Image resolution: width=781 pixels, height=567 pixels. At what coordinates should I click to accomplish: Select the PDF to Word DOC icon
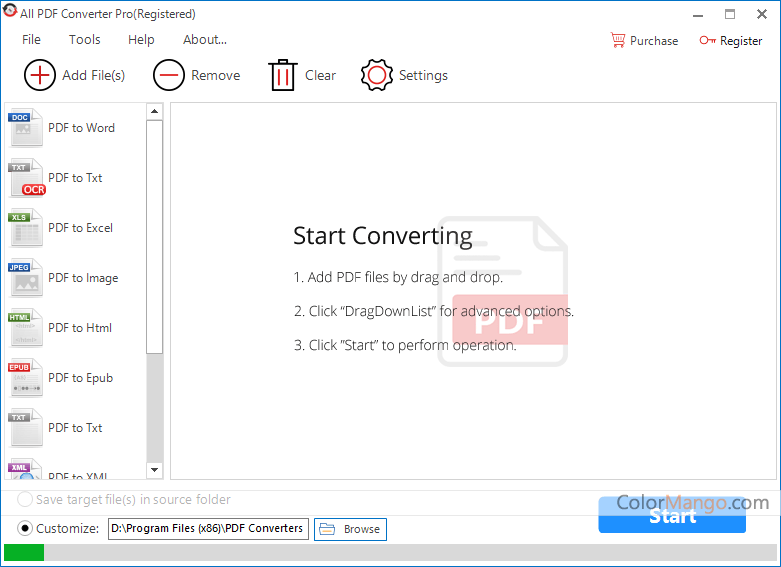click(25, 128)
